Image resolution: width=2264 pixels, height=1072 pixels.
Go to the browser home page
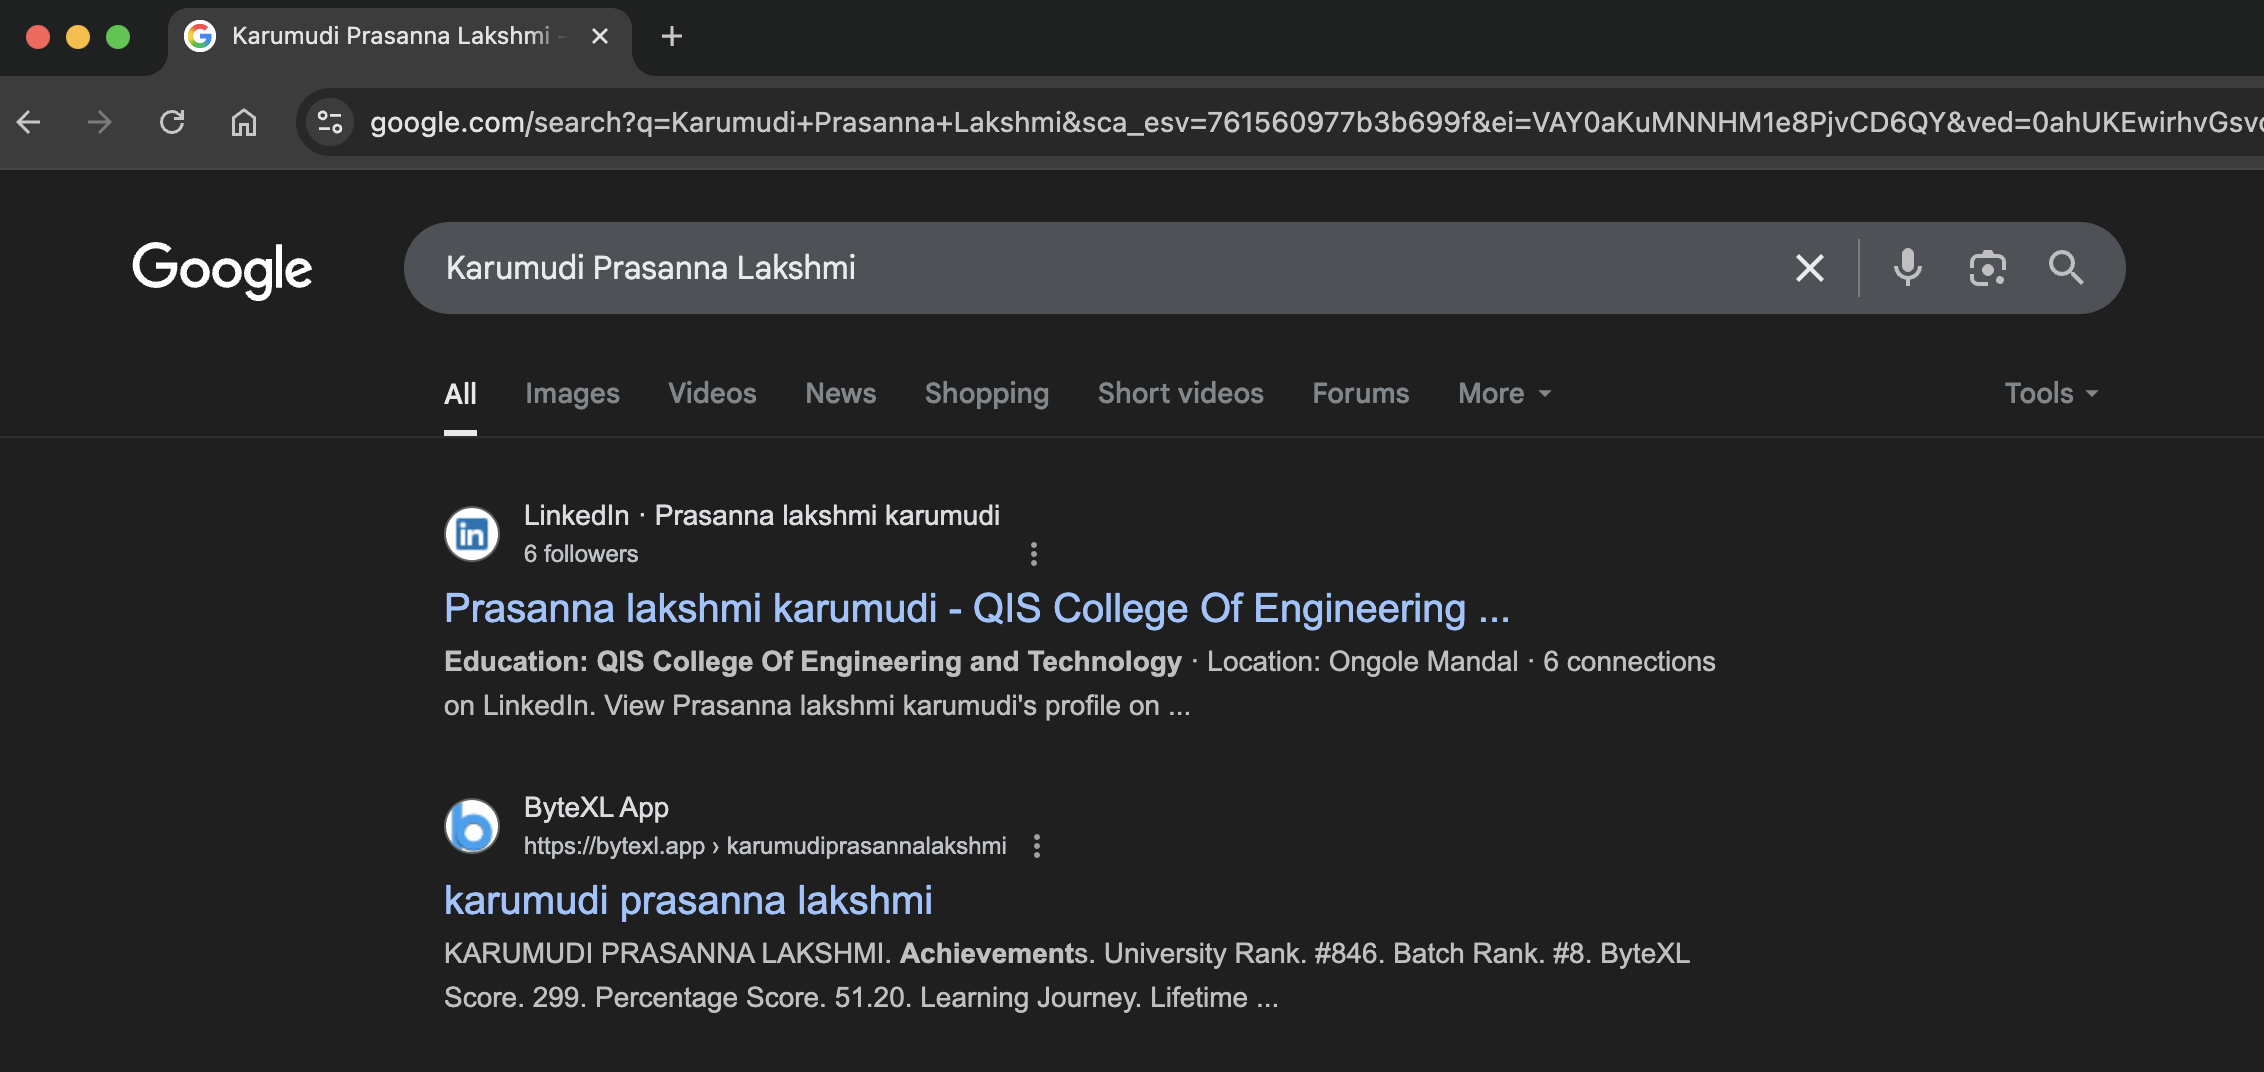click(x=244, y=122)
